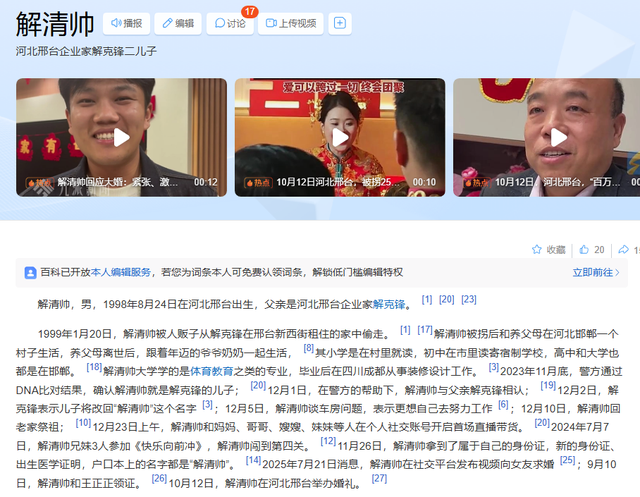Click subtitle 河北邢台企业家解克锋二儿子
Image resolution: width=640 pixels, height=497 pixels.
click(x=86, y=51)
